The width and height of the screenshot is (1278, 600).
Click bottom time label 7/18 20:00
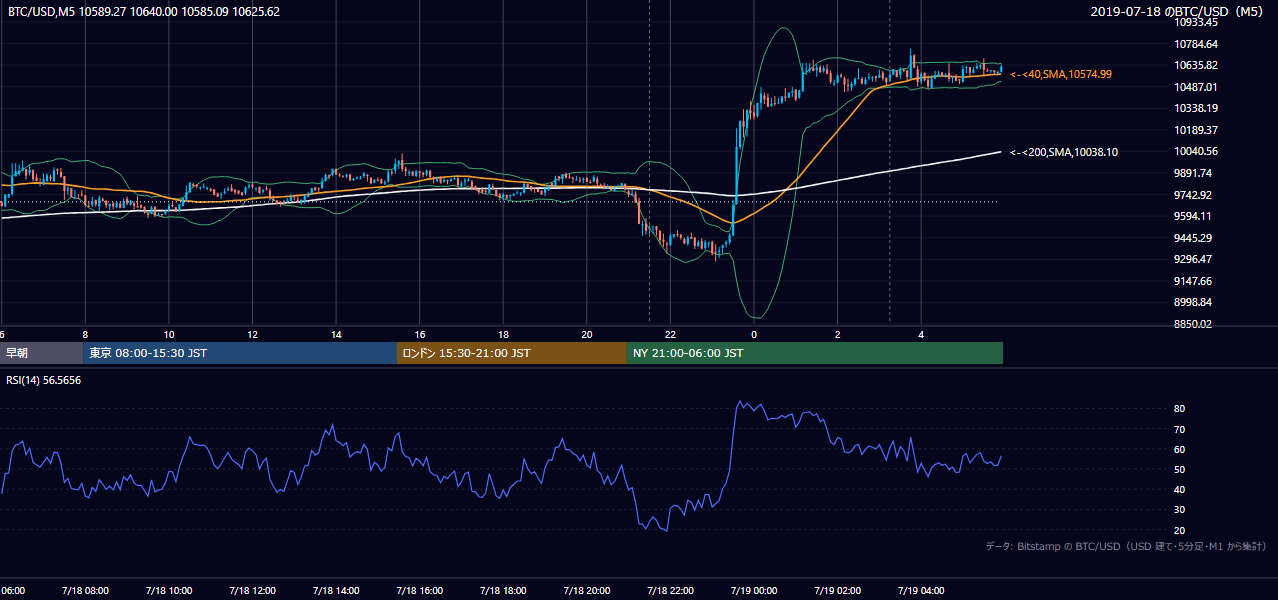(x=586, y=590)
